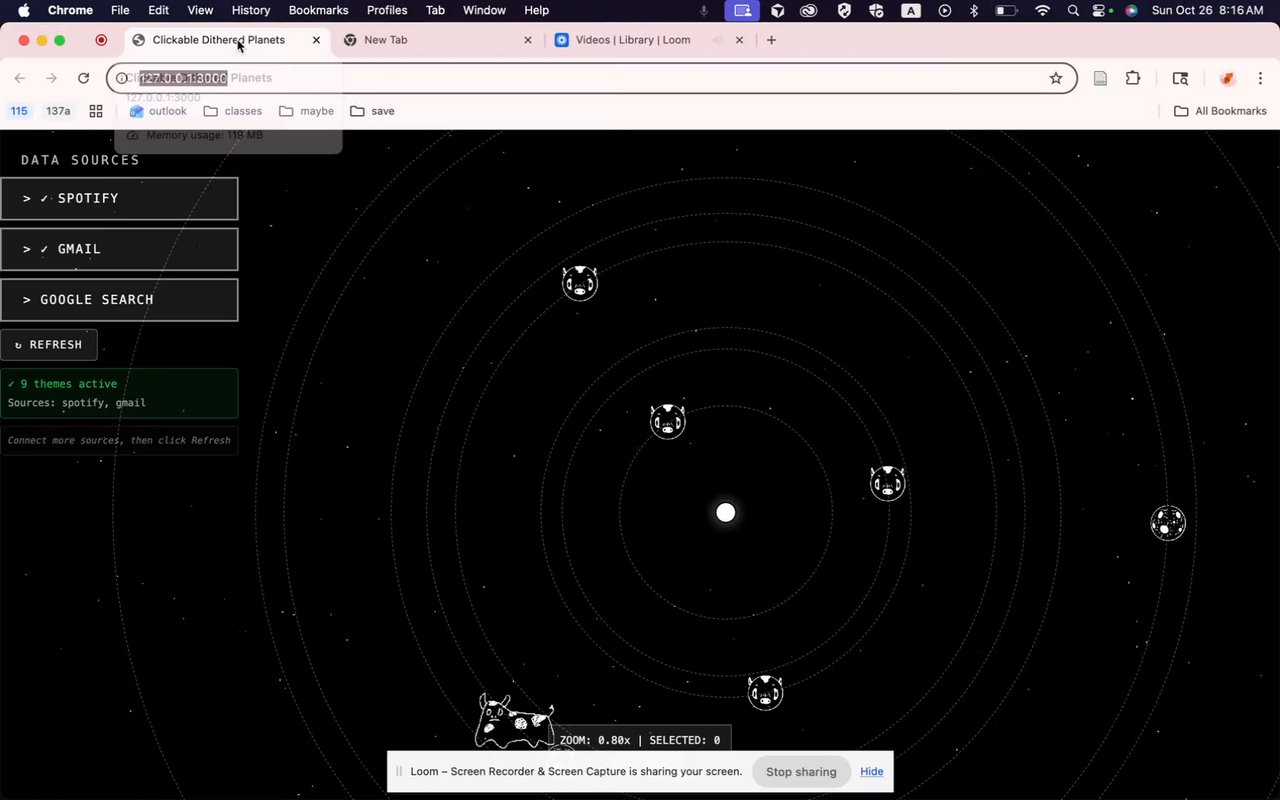Click the Refresh button
Screen dimensions: 1280x800
pos(49,345)
